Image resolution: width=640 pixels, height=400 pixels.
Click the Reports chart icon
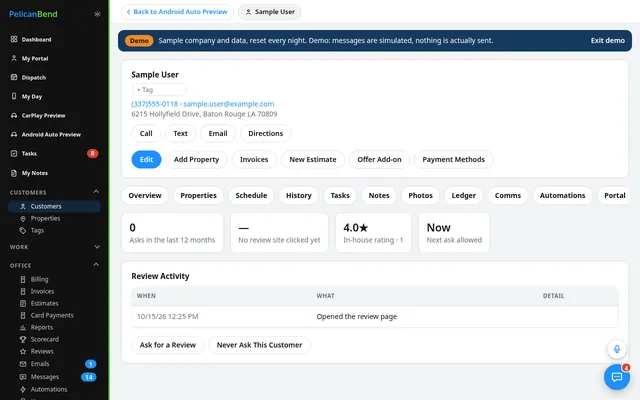pos(23,327)
